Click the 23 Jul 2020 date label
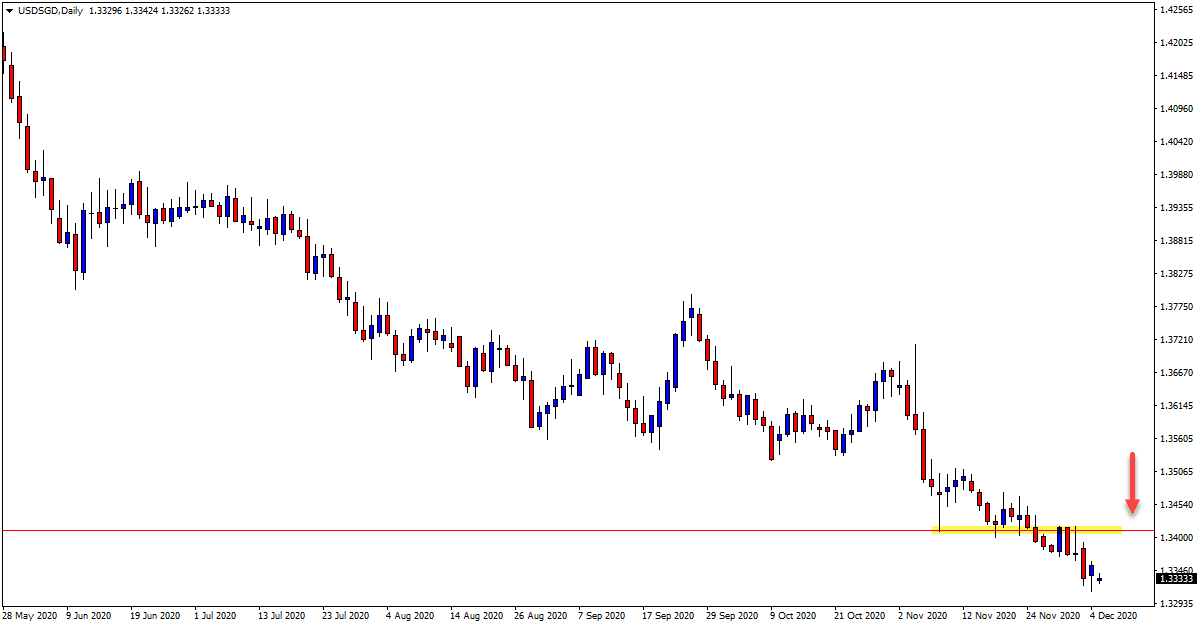This screenshot has width=1200, height=627. coord(345,617)
